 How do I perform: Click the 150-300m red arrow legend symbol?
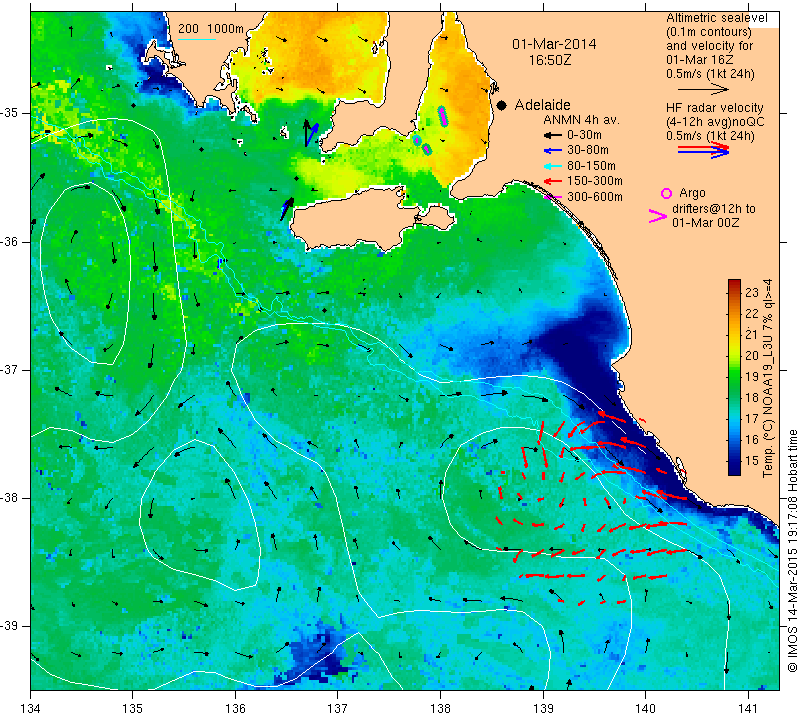click(x=552, y=181)
